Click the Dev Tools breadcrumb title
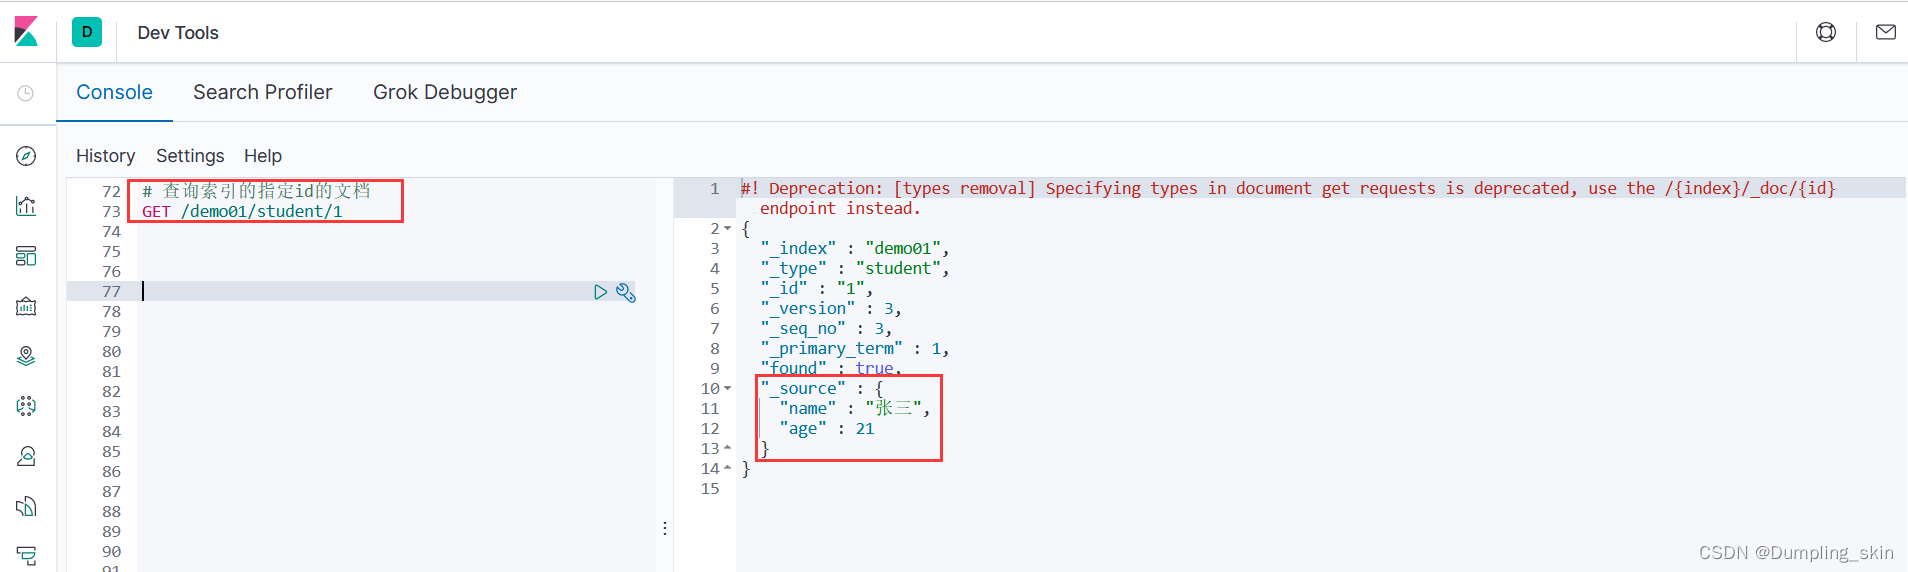 click(178, 33)
